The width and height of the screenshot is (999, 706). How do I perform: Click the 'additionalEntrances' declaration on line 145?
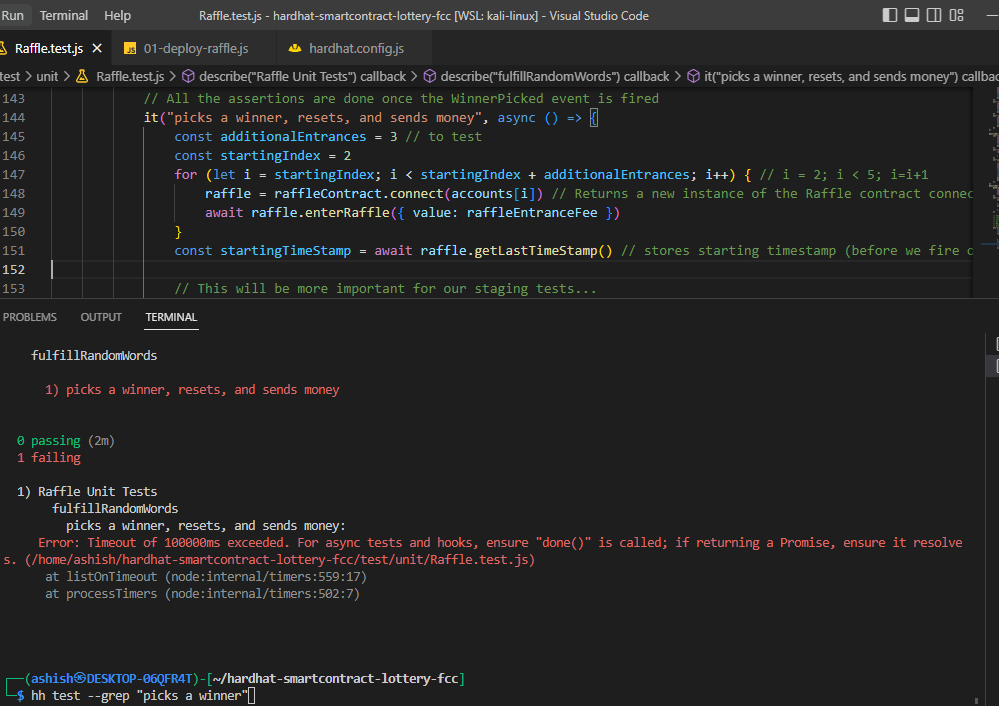[x=293, y=137]
